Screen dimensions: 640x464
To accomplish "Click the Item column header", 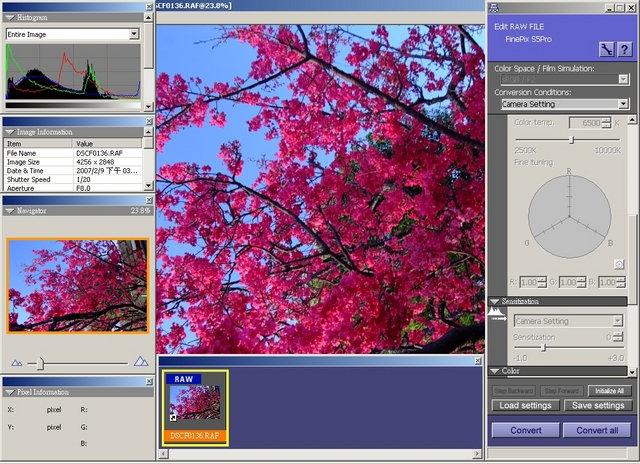I will click(x=38, y=143).
